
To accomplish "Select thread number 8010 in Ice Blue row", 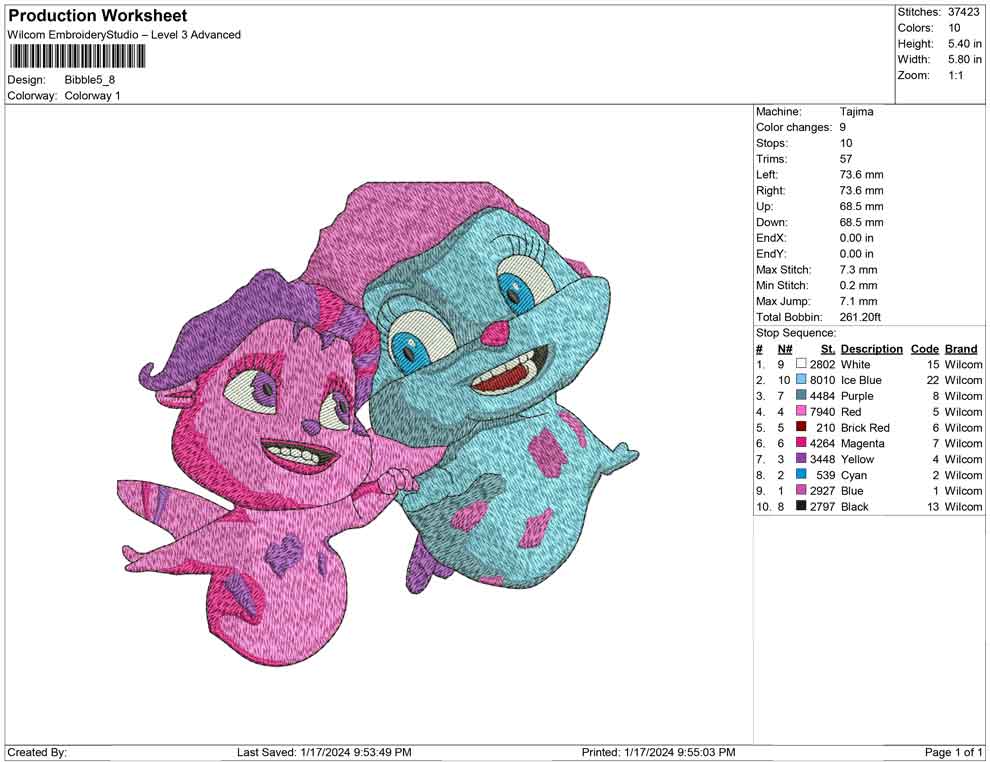I will tap(822, 380).
